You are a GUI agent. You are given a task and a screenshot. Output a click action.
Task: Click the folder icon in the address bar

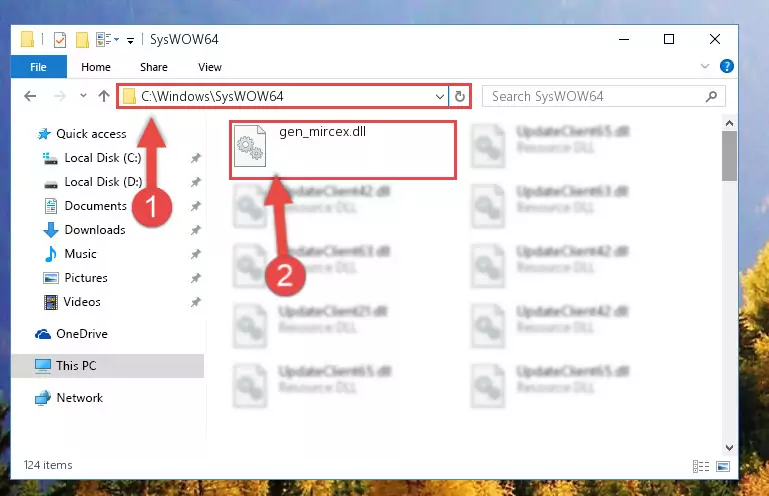tap(129, 96)
